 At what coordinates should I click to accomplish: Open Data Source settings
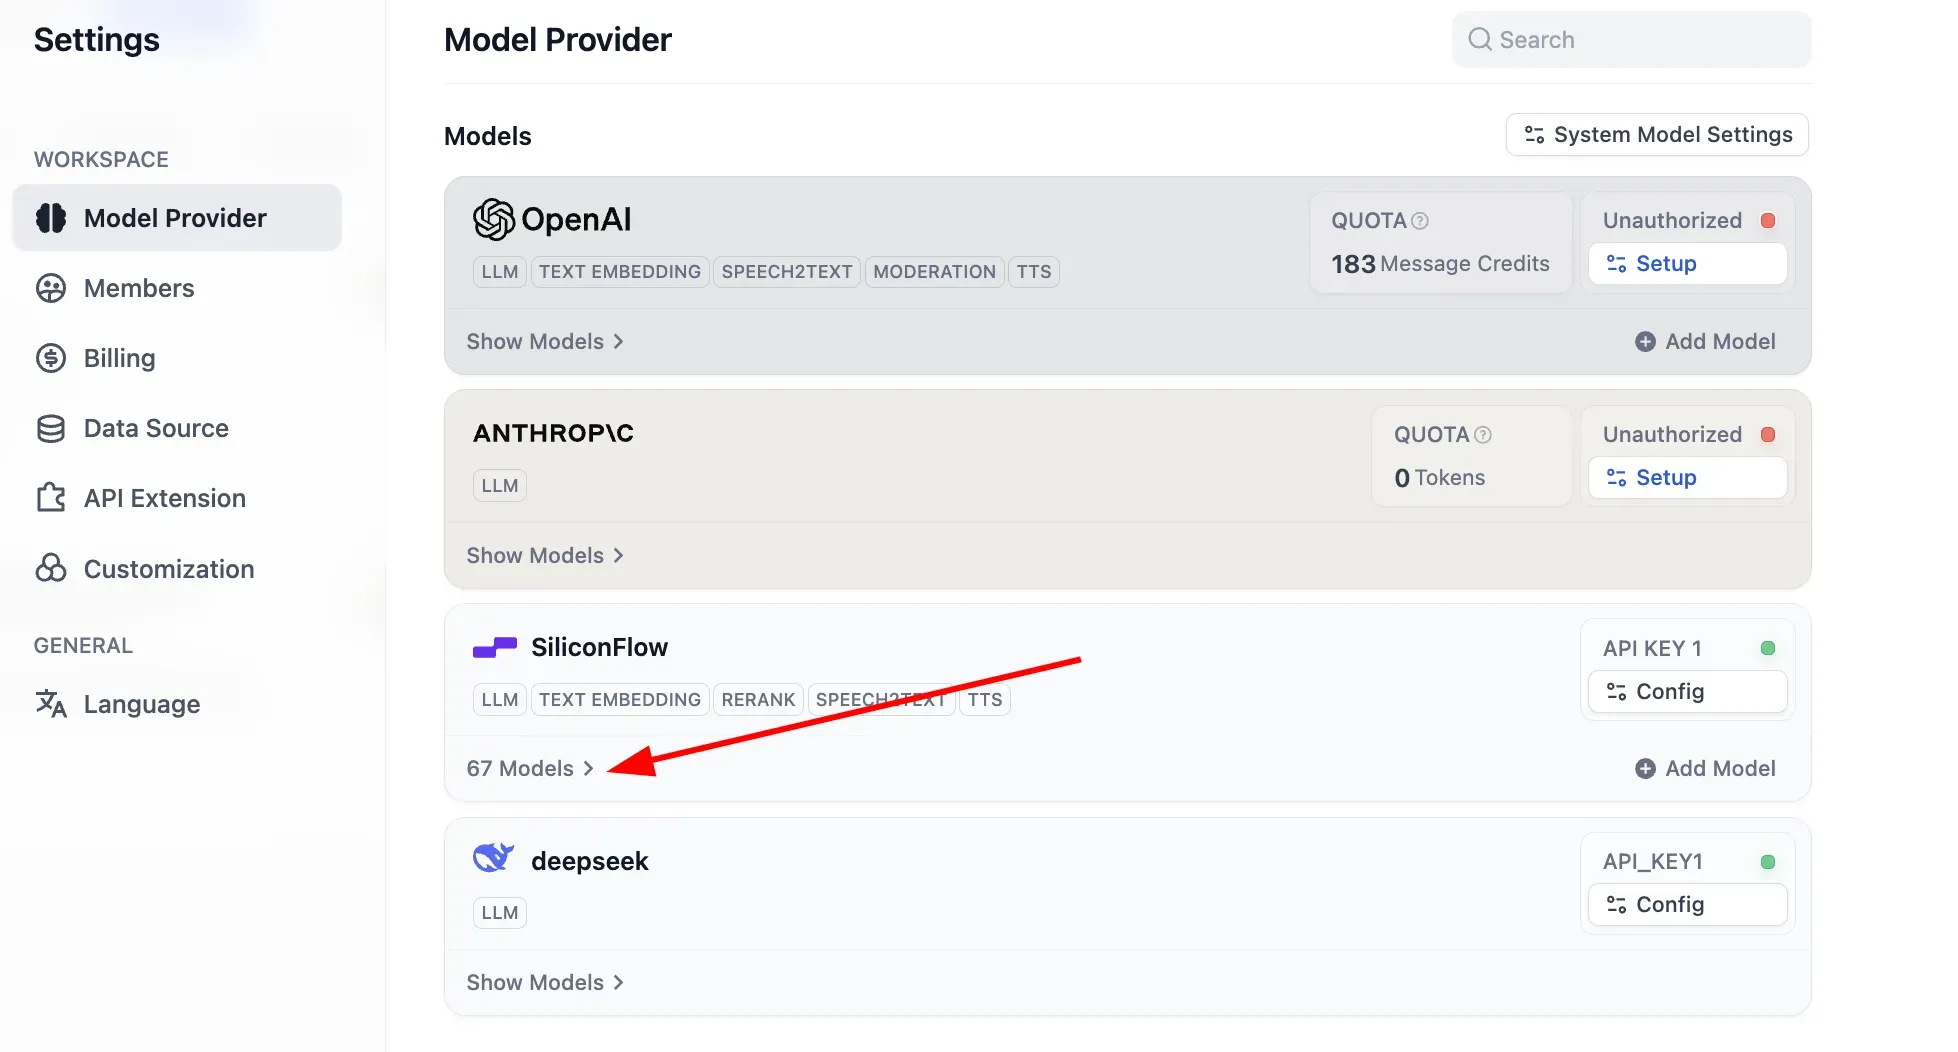point(156,428)
